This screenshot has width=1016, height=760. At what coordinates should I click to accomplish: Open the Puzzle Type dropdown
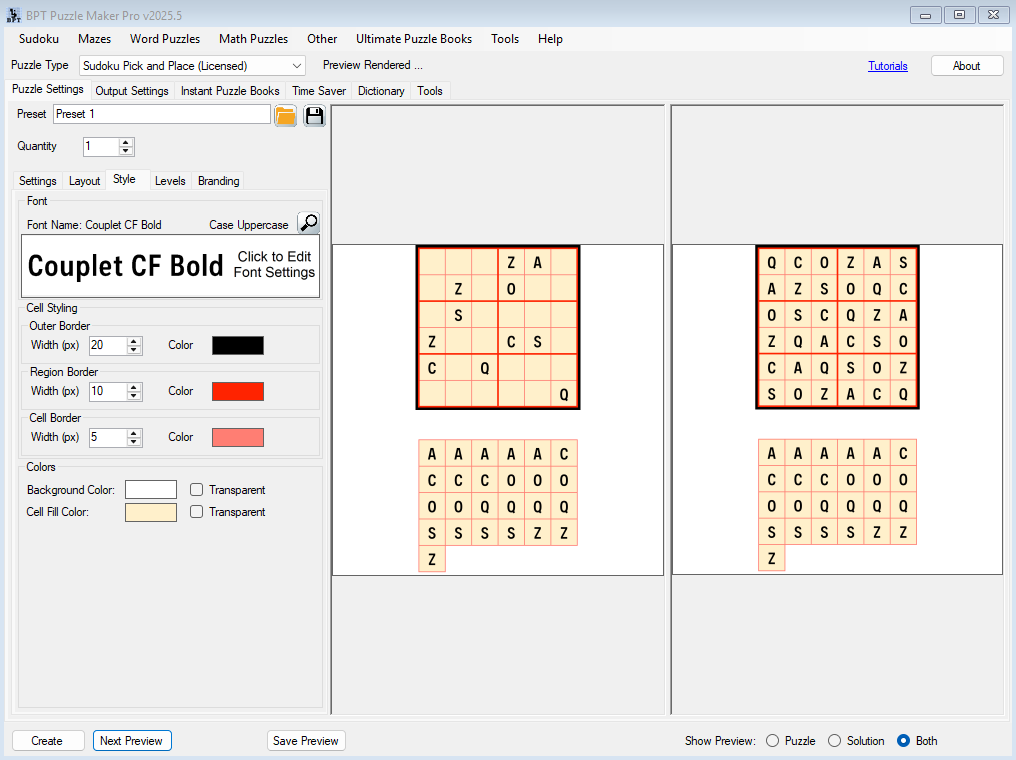tap(297, 65)
